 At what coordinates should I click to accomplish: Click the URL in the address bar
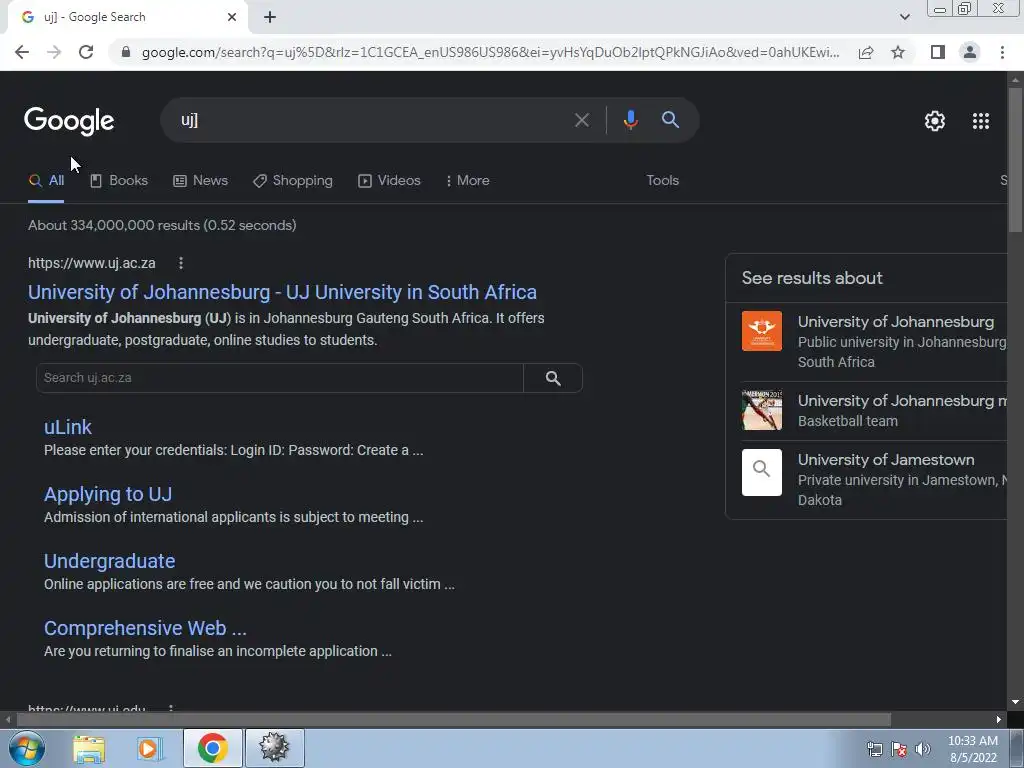click(490, 52)
